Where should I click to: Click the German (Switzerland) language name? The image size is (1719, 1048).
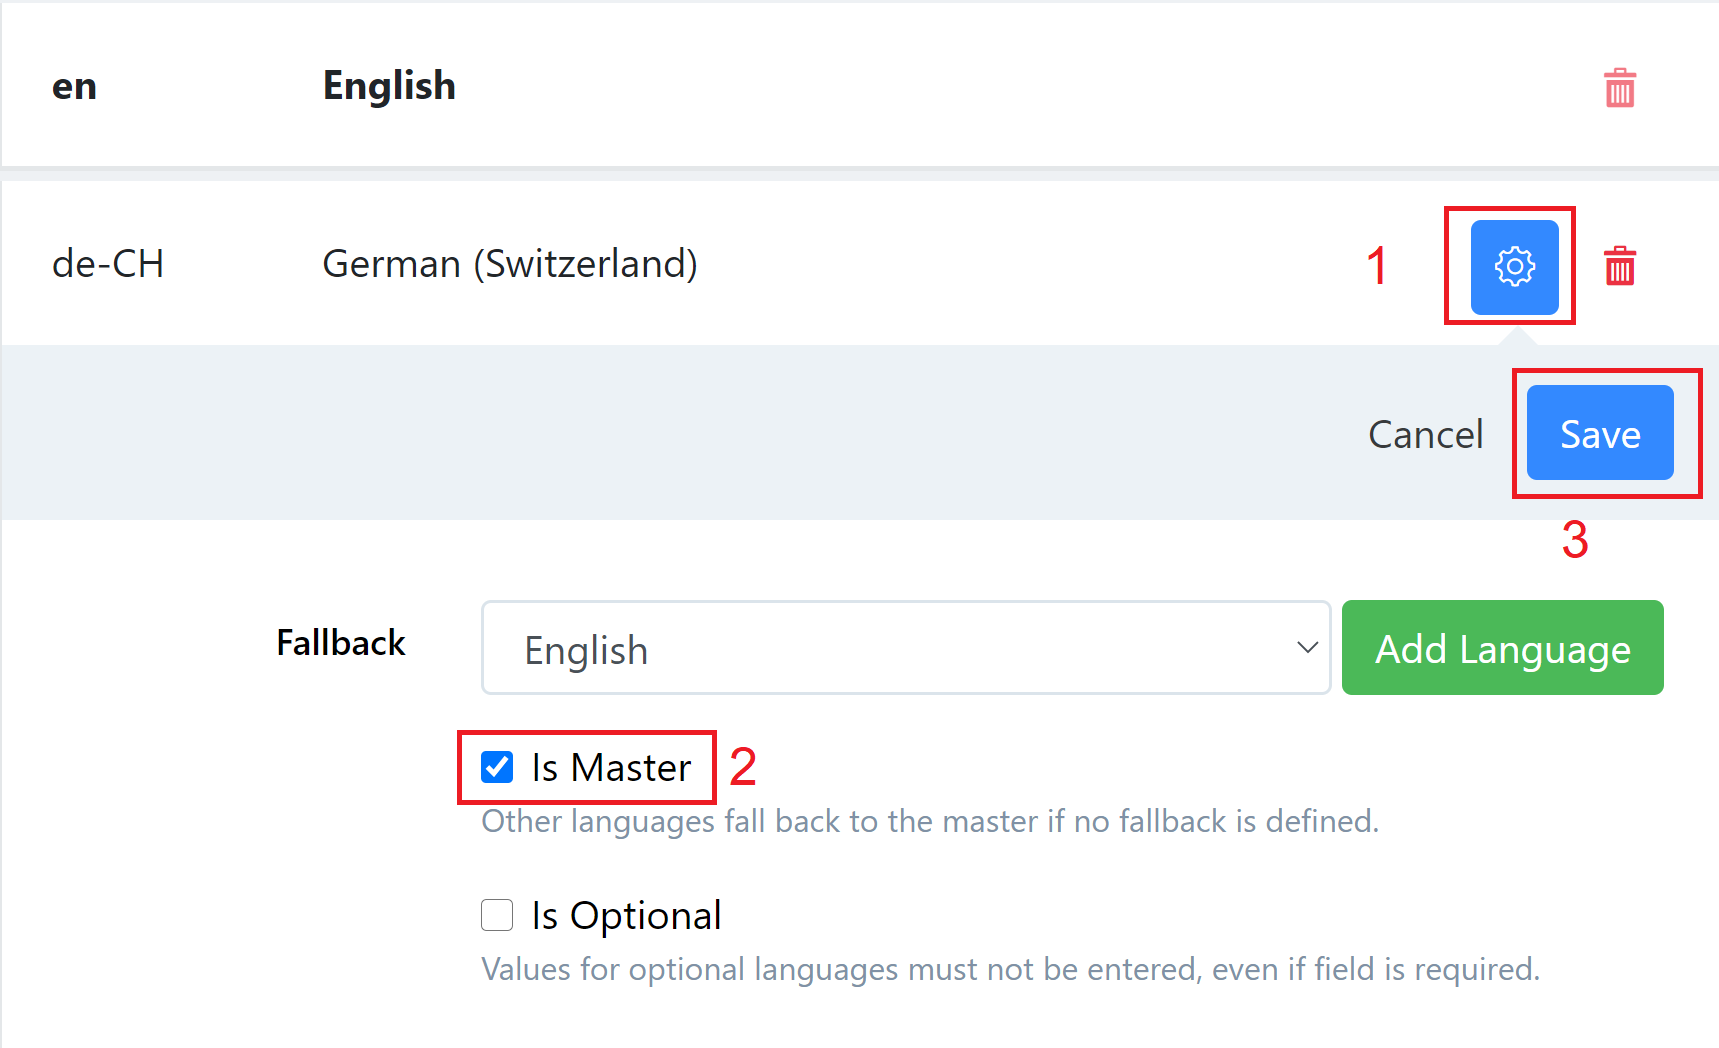510,264
